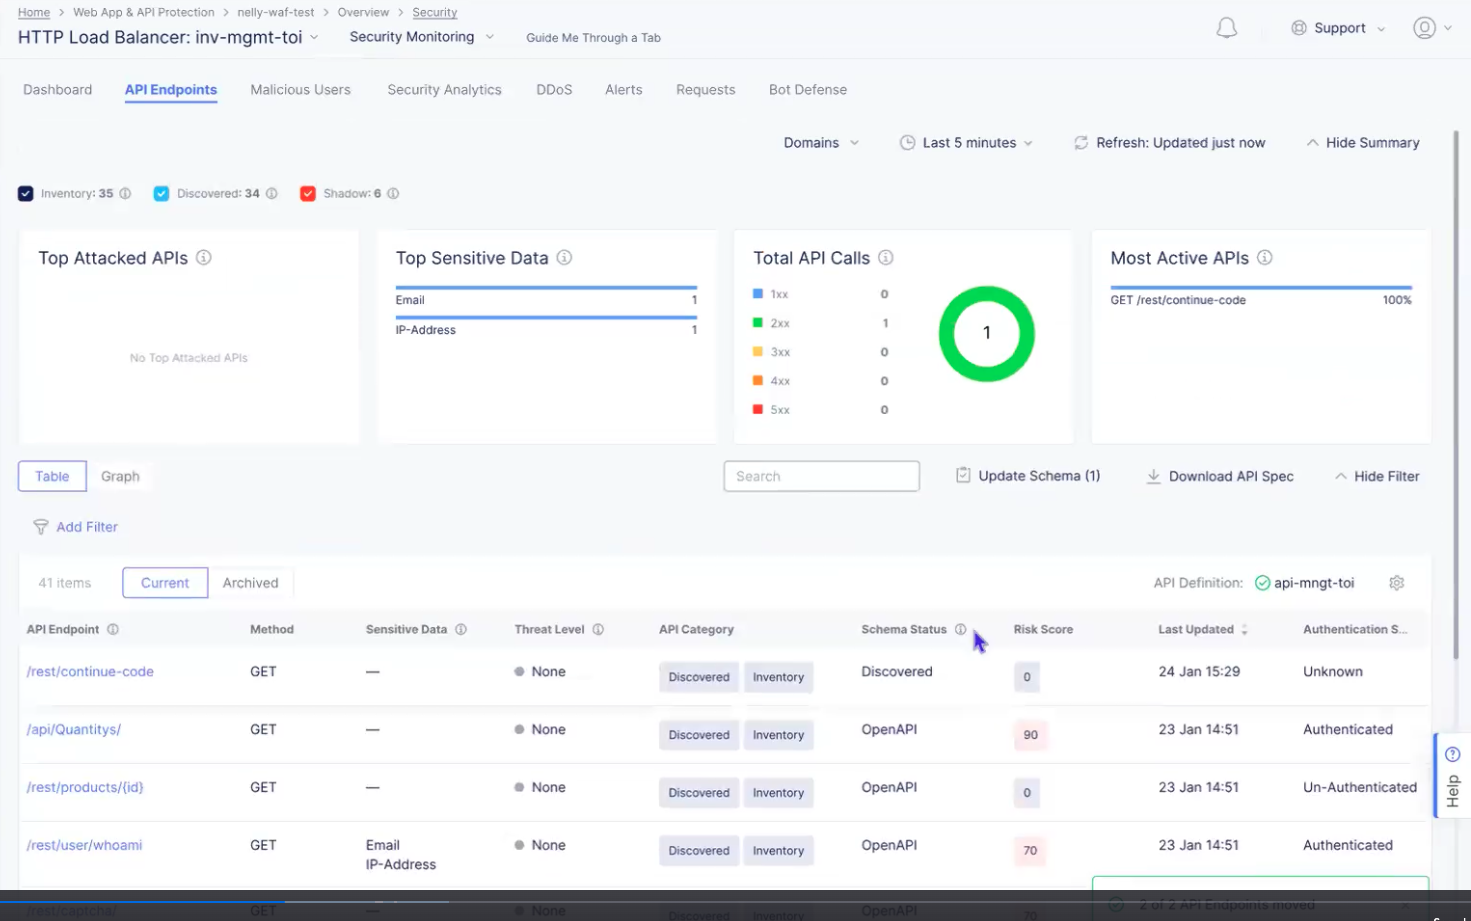
Task: Click the Top Attacked APIs info icon
Action: pyautogui.click(x=204, y=257)
